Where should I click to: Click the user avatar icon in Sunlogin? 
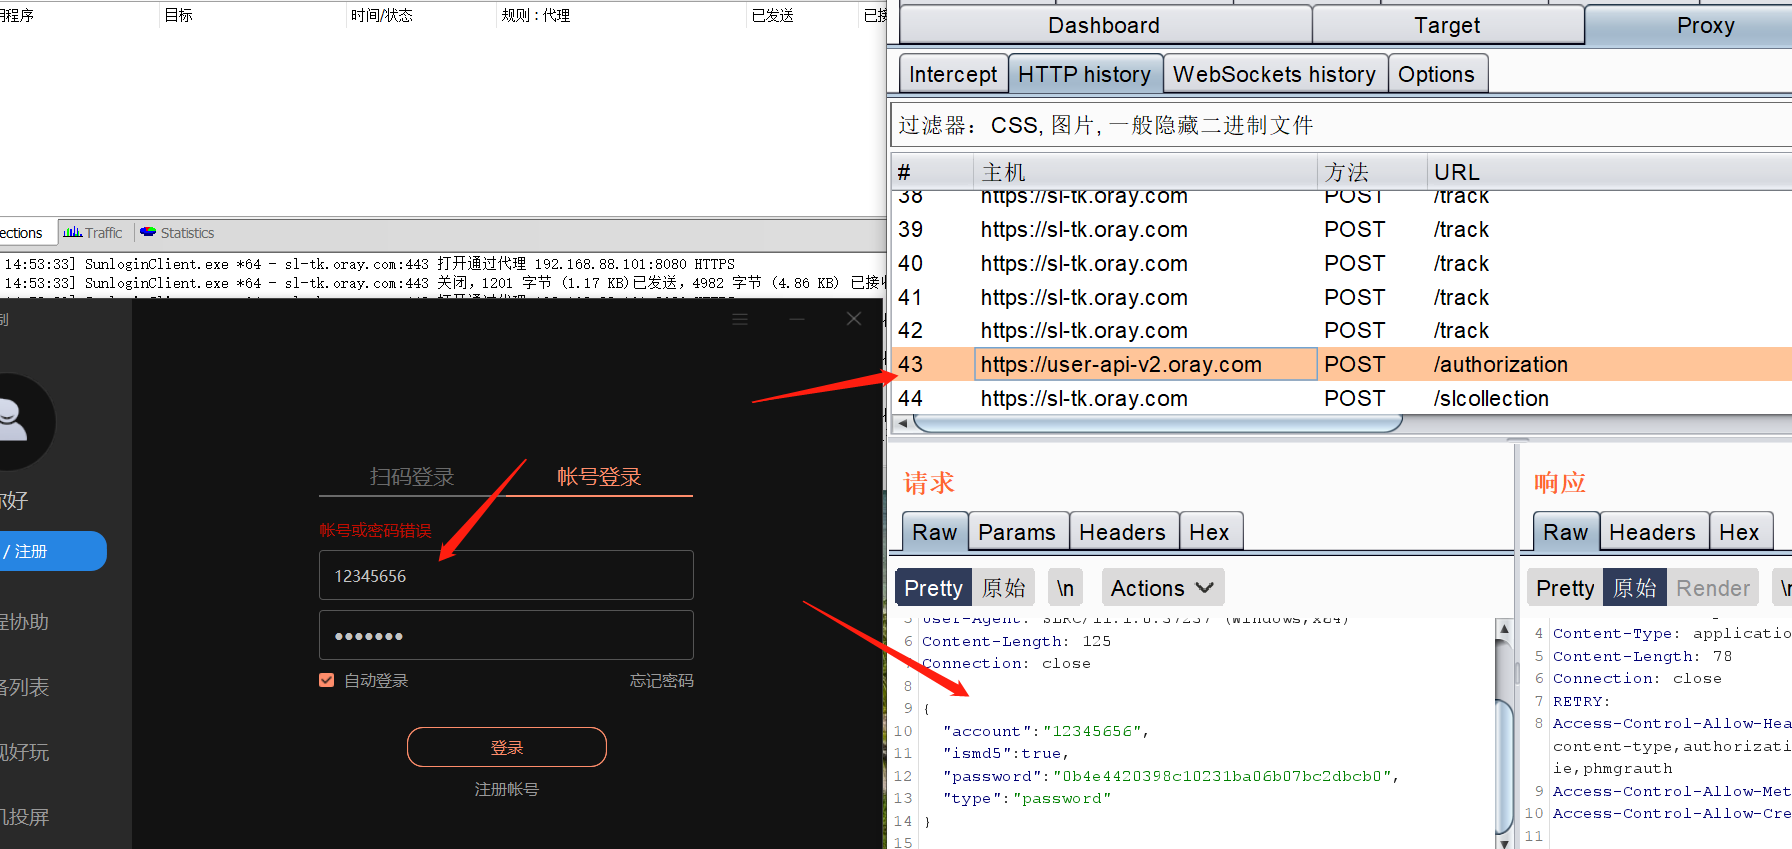[18, 421]
